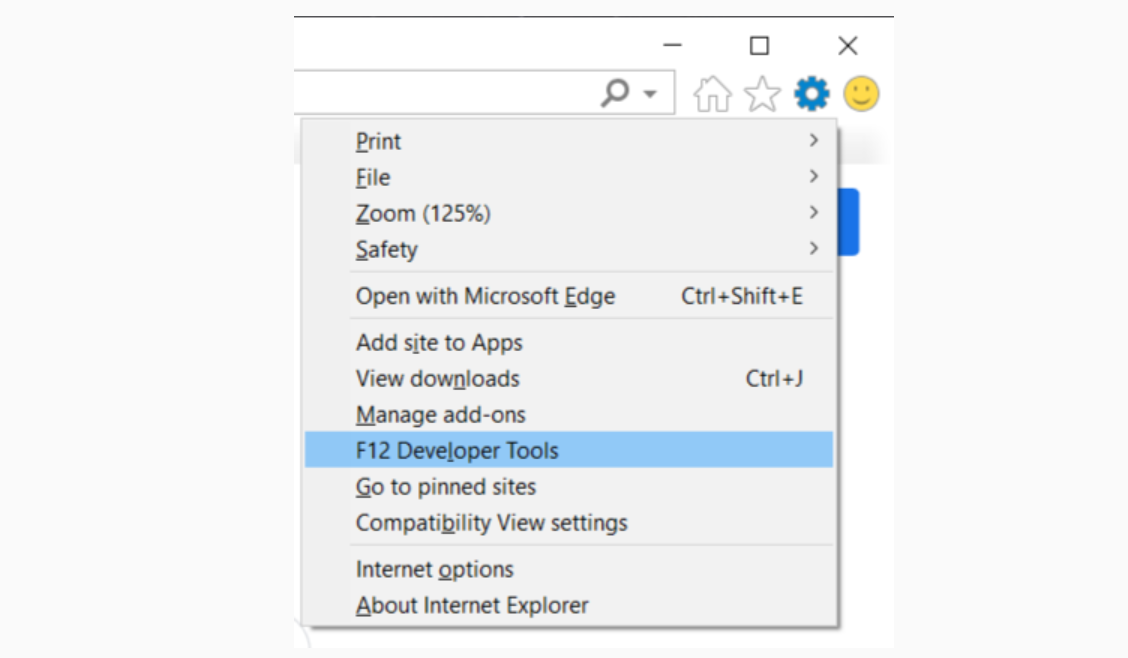Click the Favorites star icon
1128x658 pixels.
click(x=763, y=95)
